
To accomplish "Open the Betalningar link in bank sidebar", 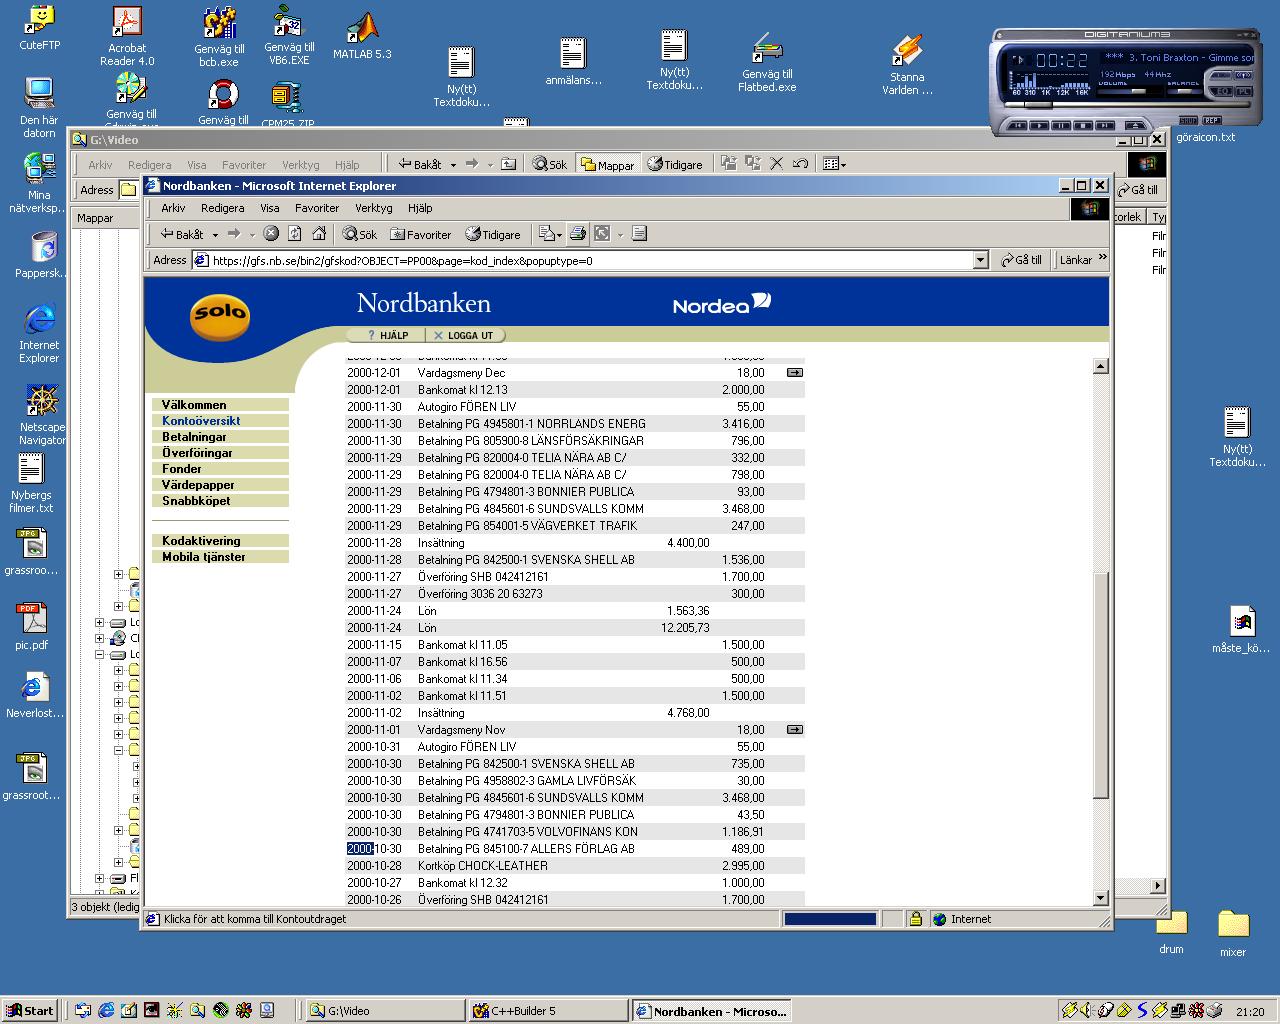I will click(195, 437).
